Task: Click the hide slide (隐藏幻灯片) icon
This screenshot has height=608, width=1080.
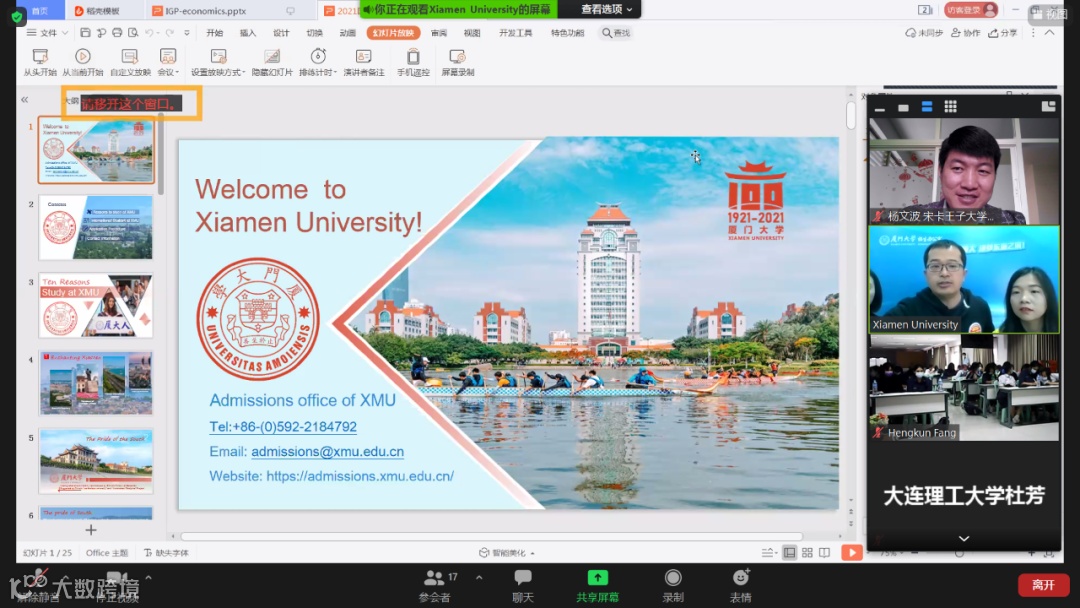Action: tap(272, 56)
